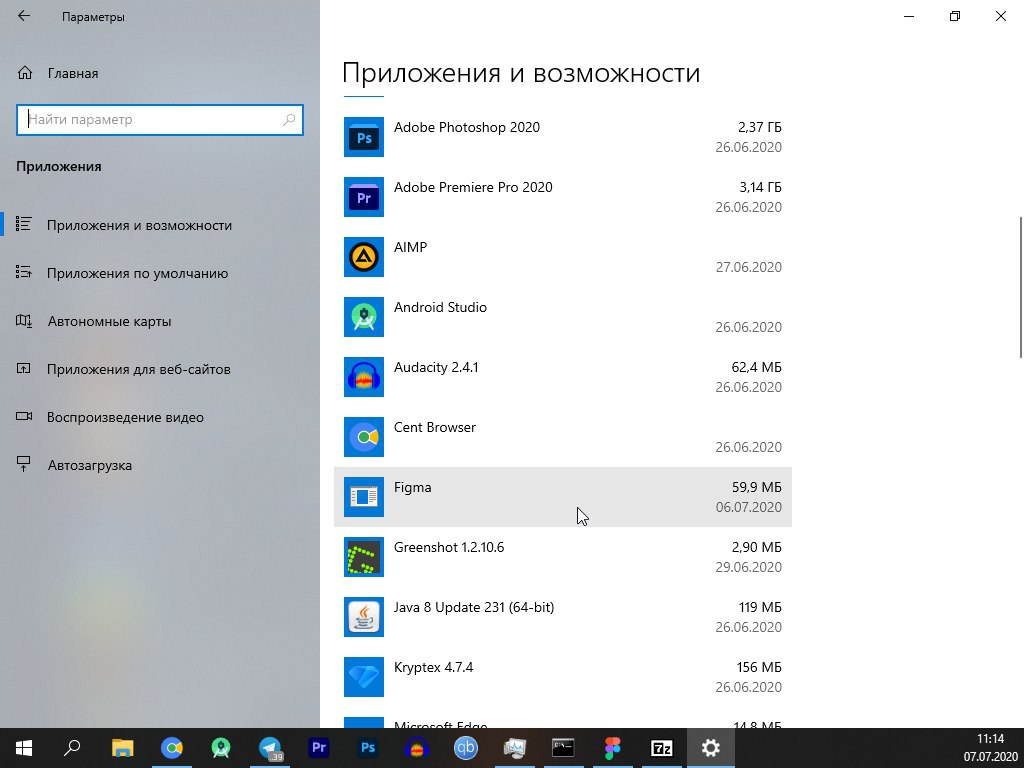The width and height of the screenshot is (1024, 768).
Task: Select the Greenshot 1.2.10.6 entry name
Action: 449,547
